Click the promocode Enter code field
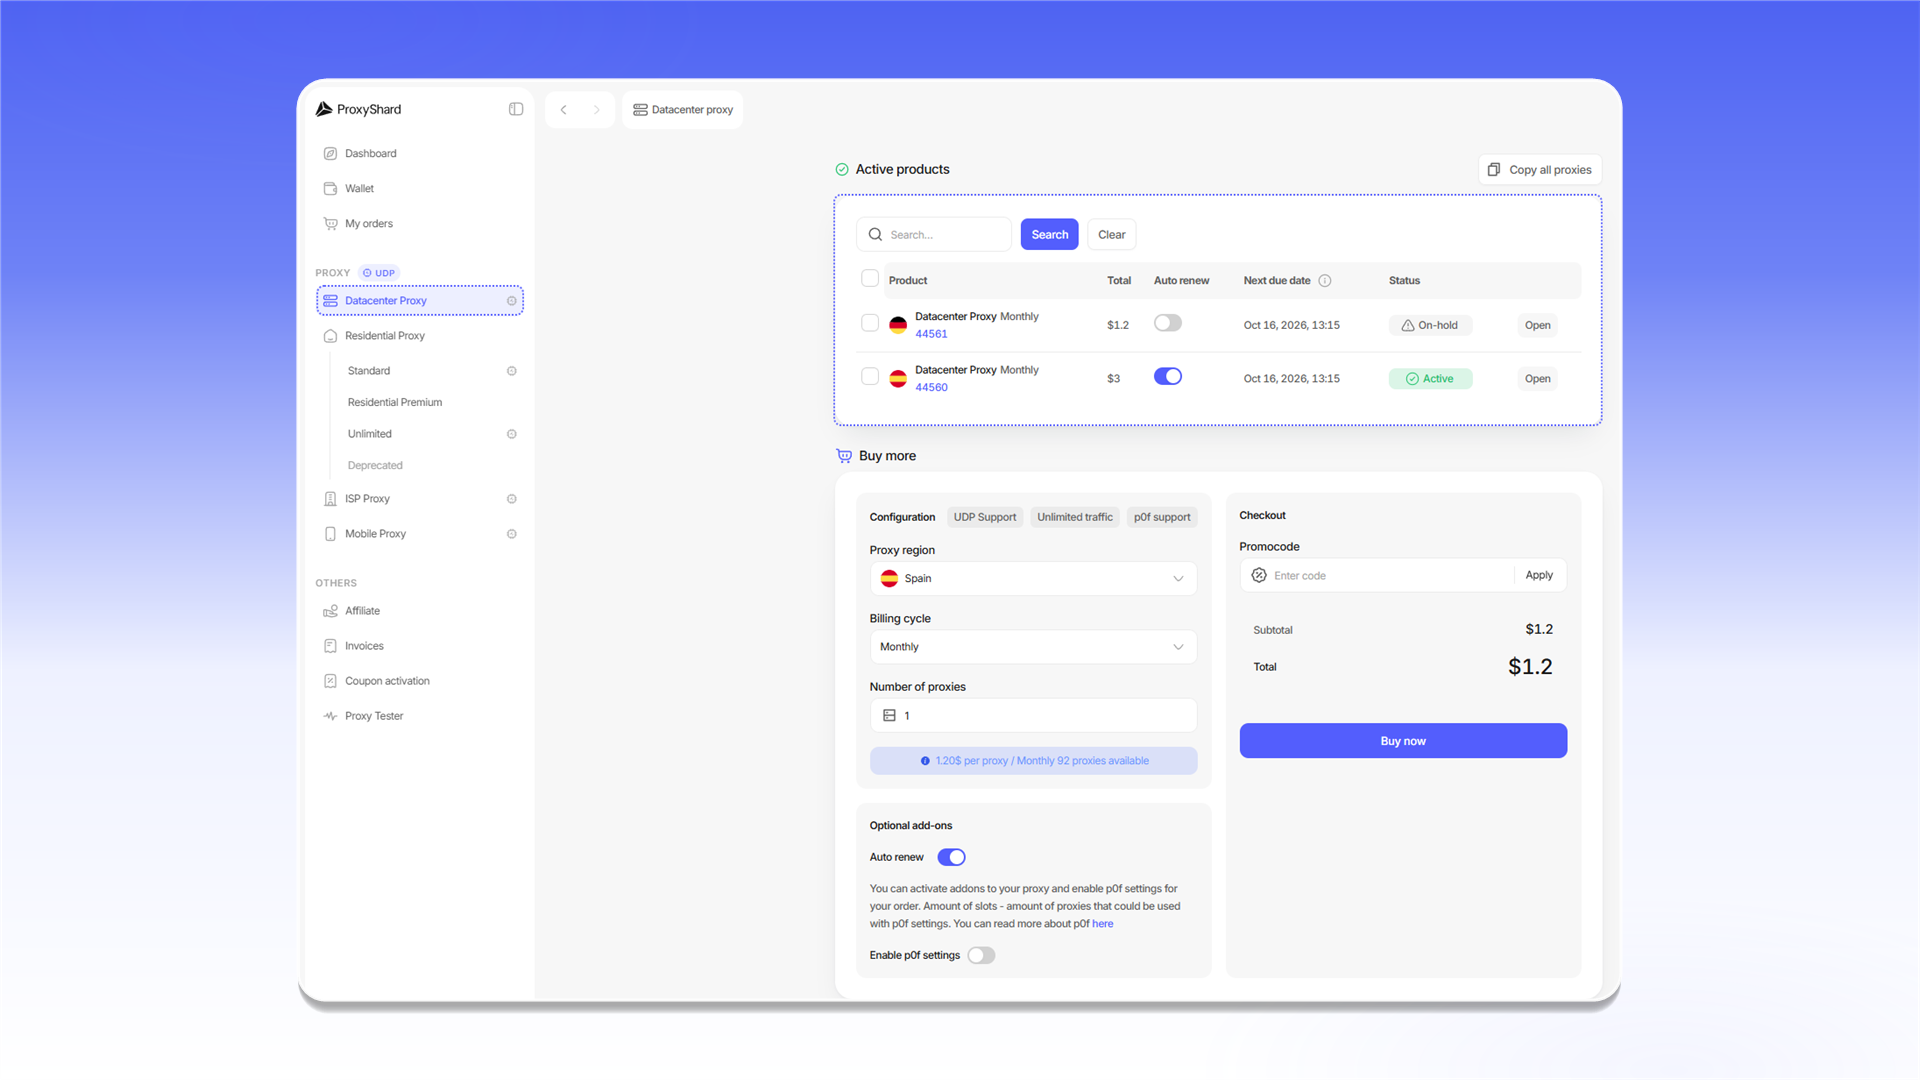 pyautogui.click(x=1377, y=576)
